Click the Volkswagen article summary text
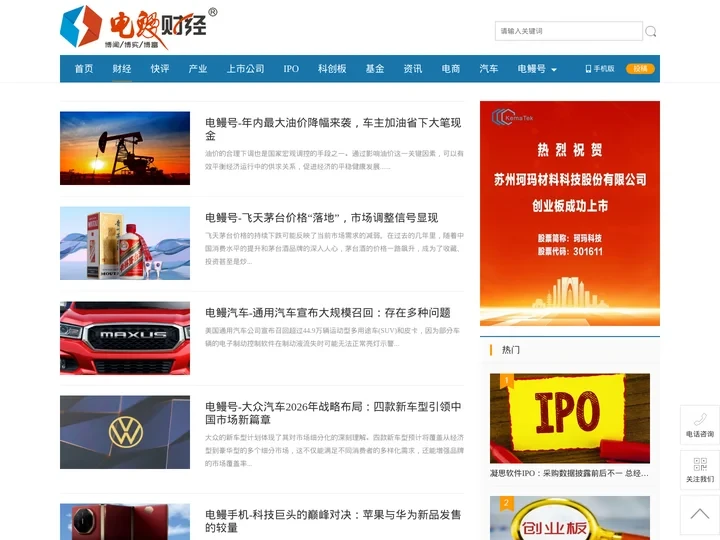This screenshot has height=540, width=720. (334, 450)
